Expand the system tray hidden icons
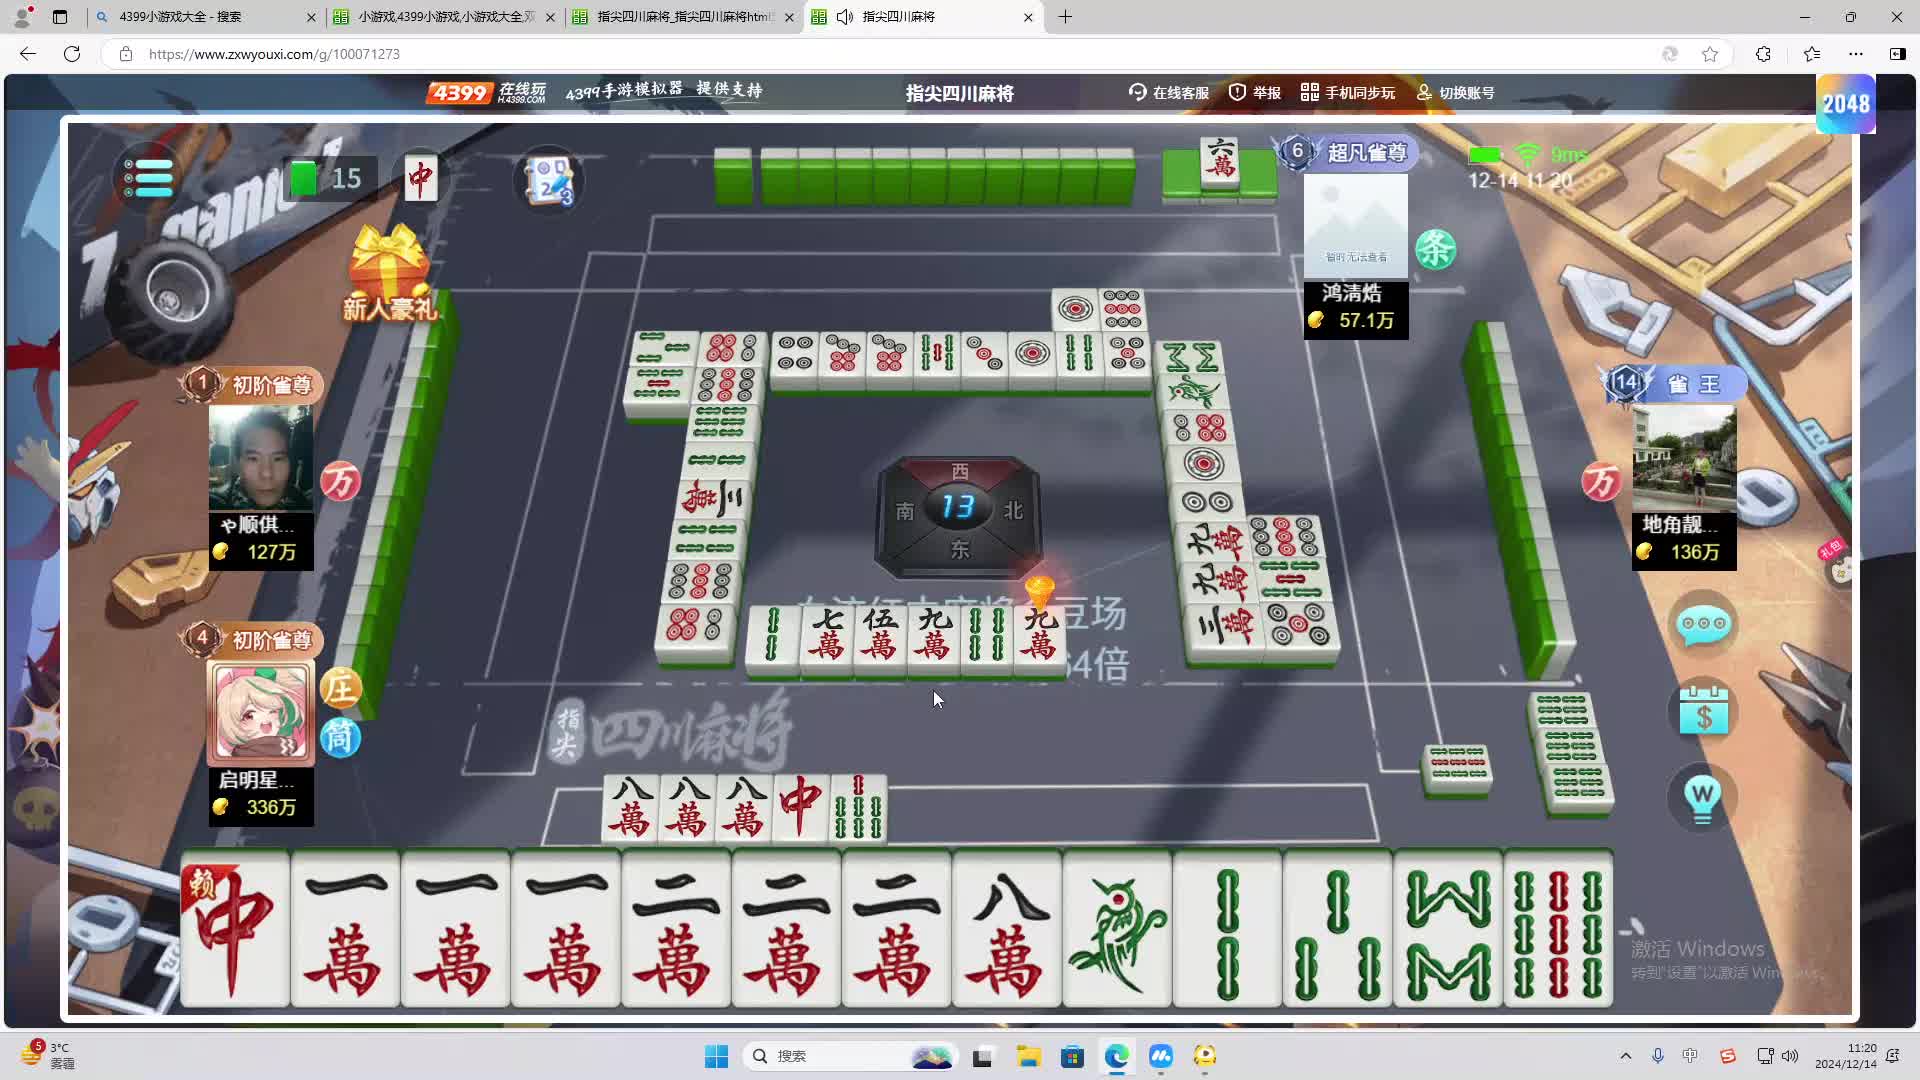The image size is (1920, 1080). (x=1625, y=1056)
